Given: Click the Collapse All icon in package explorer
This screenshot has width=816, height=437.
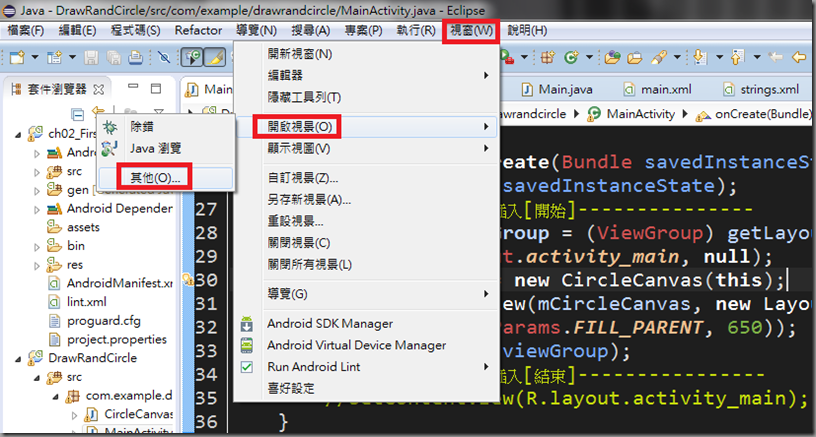Looking at the screenshot, I should coord(78,113).
